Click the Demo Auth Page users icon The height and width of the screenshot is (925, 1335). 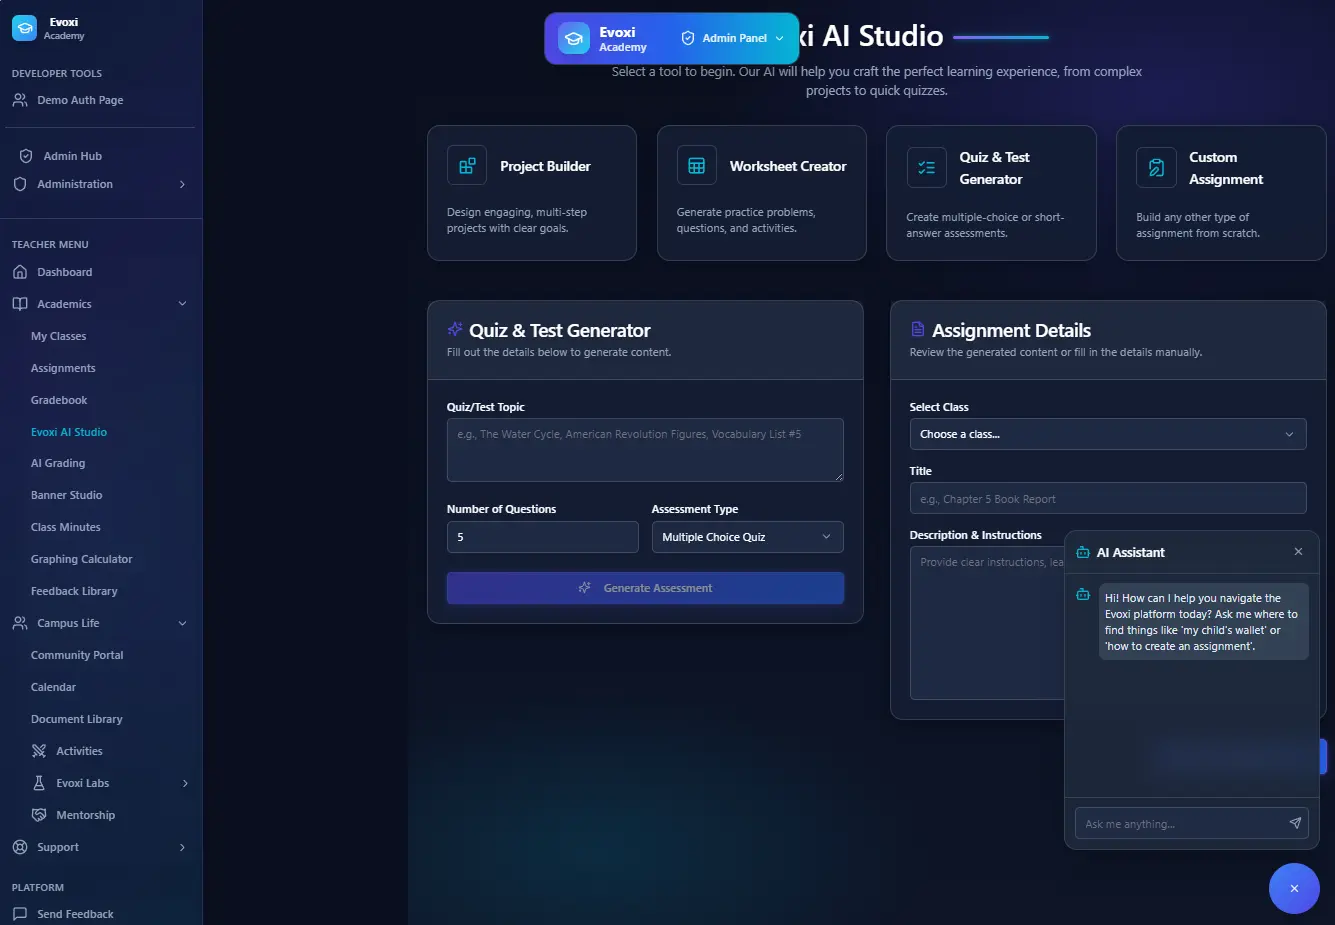coord(20,100)
